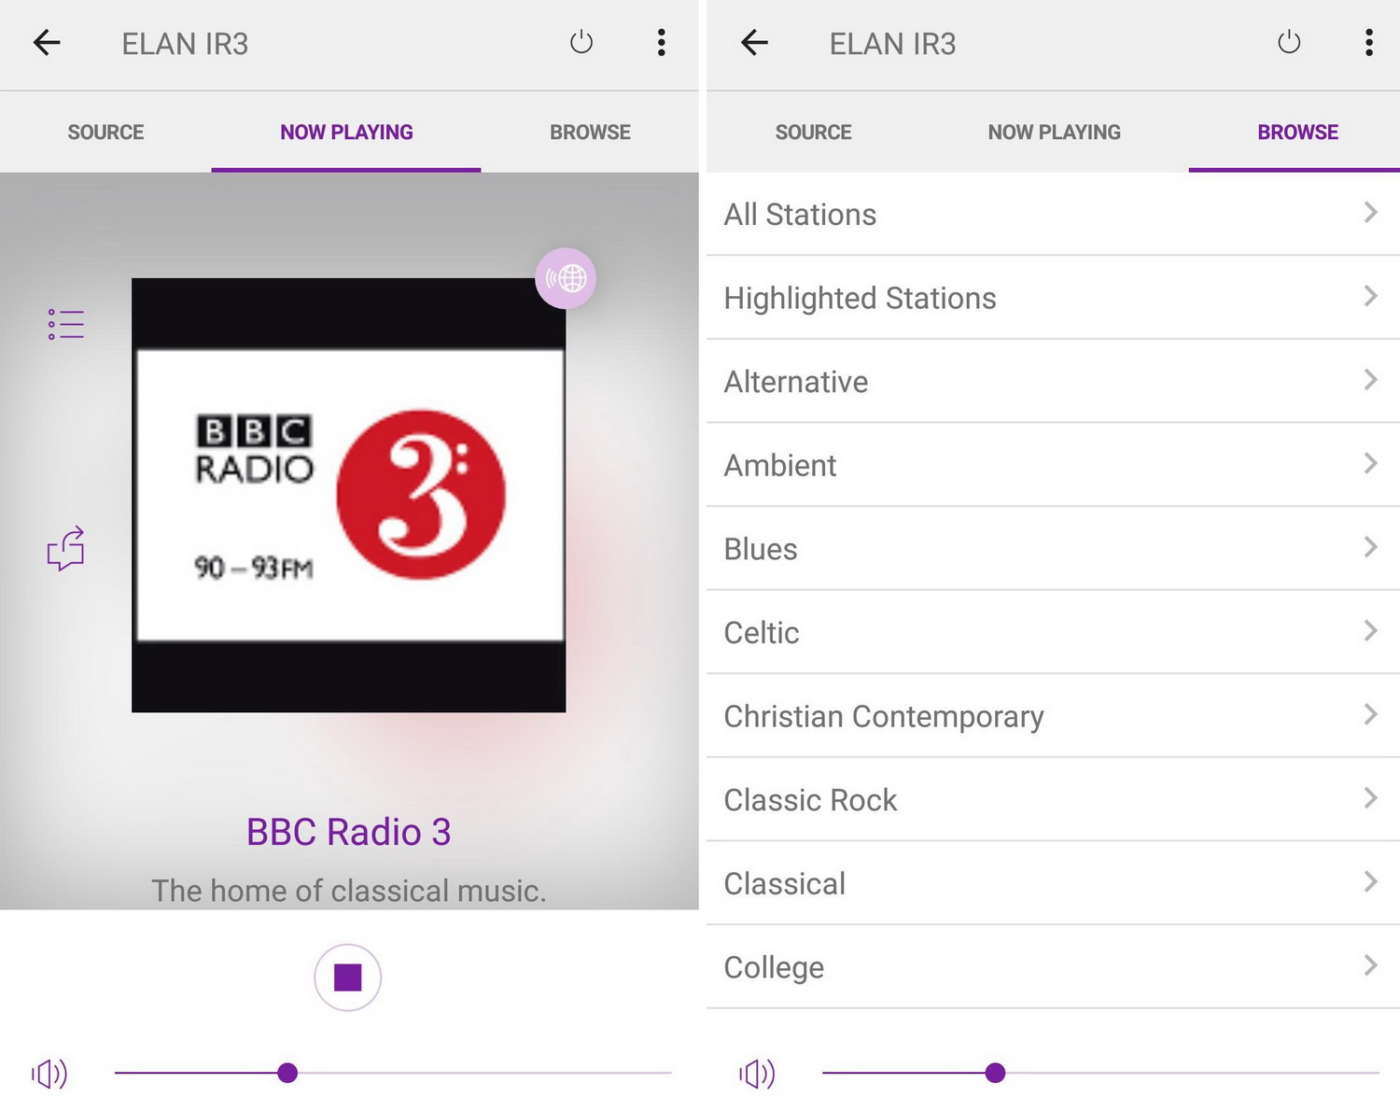The height and width of the screenshot is (1111, 1400).
Task: Tap the BBC Radio 3 station artwork
Action: (x=349, y=495)
